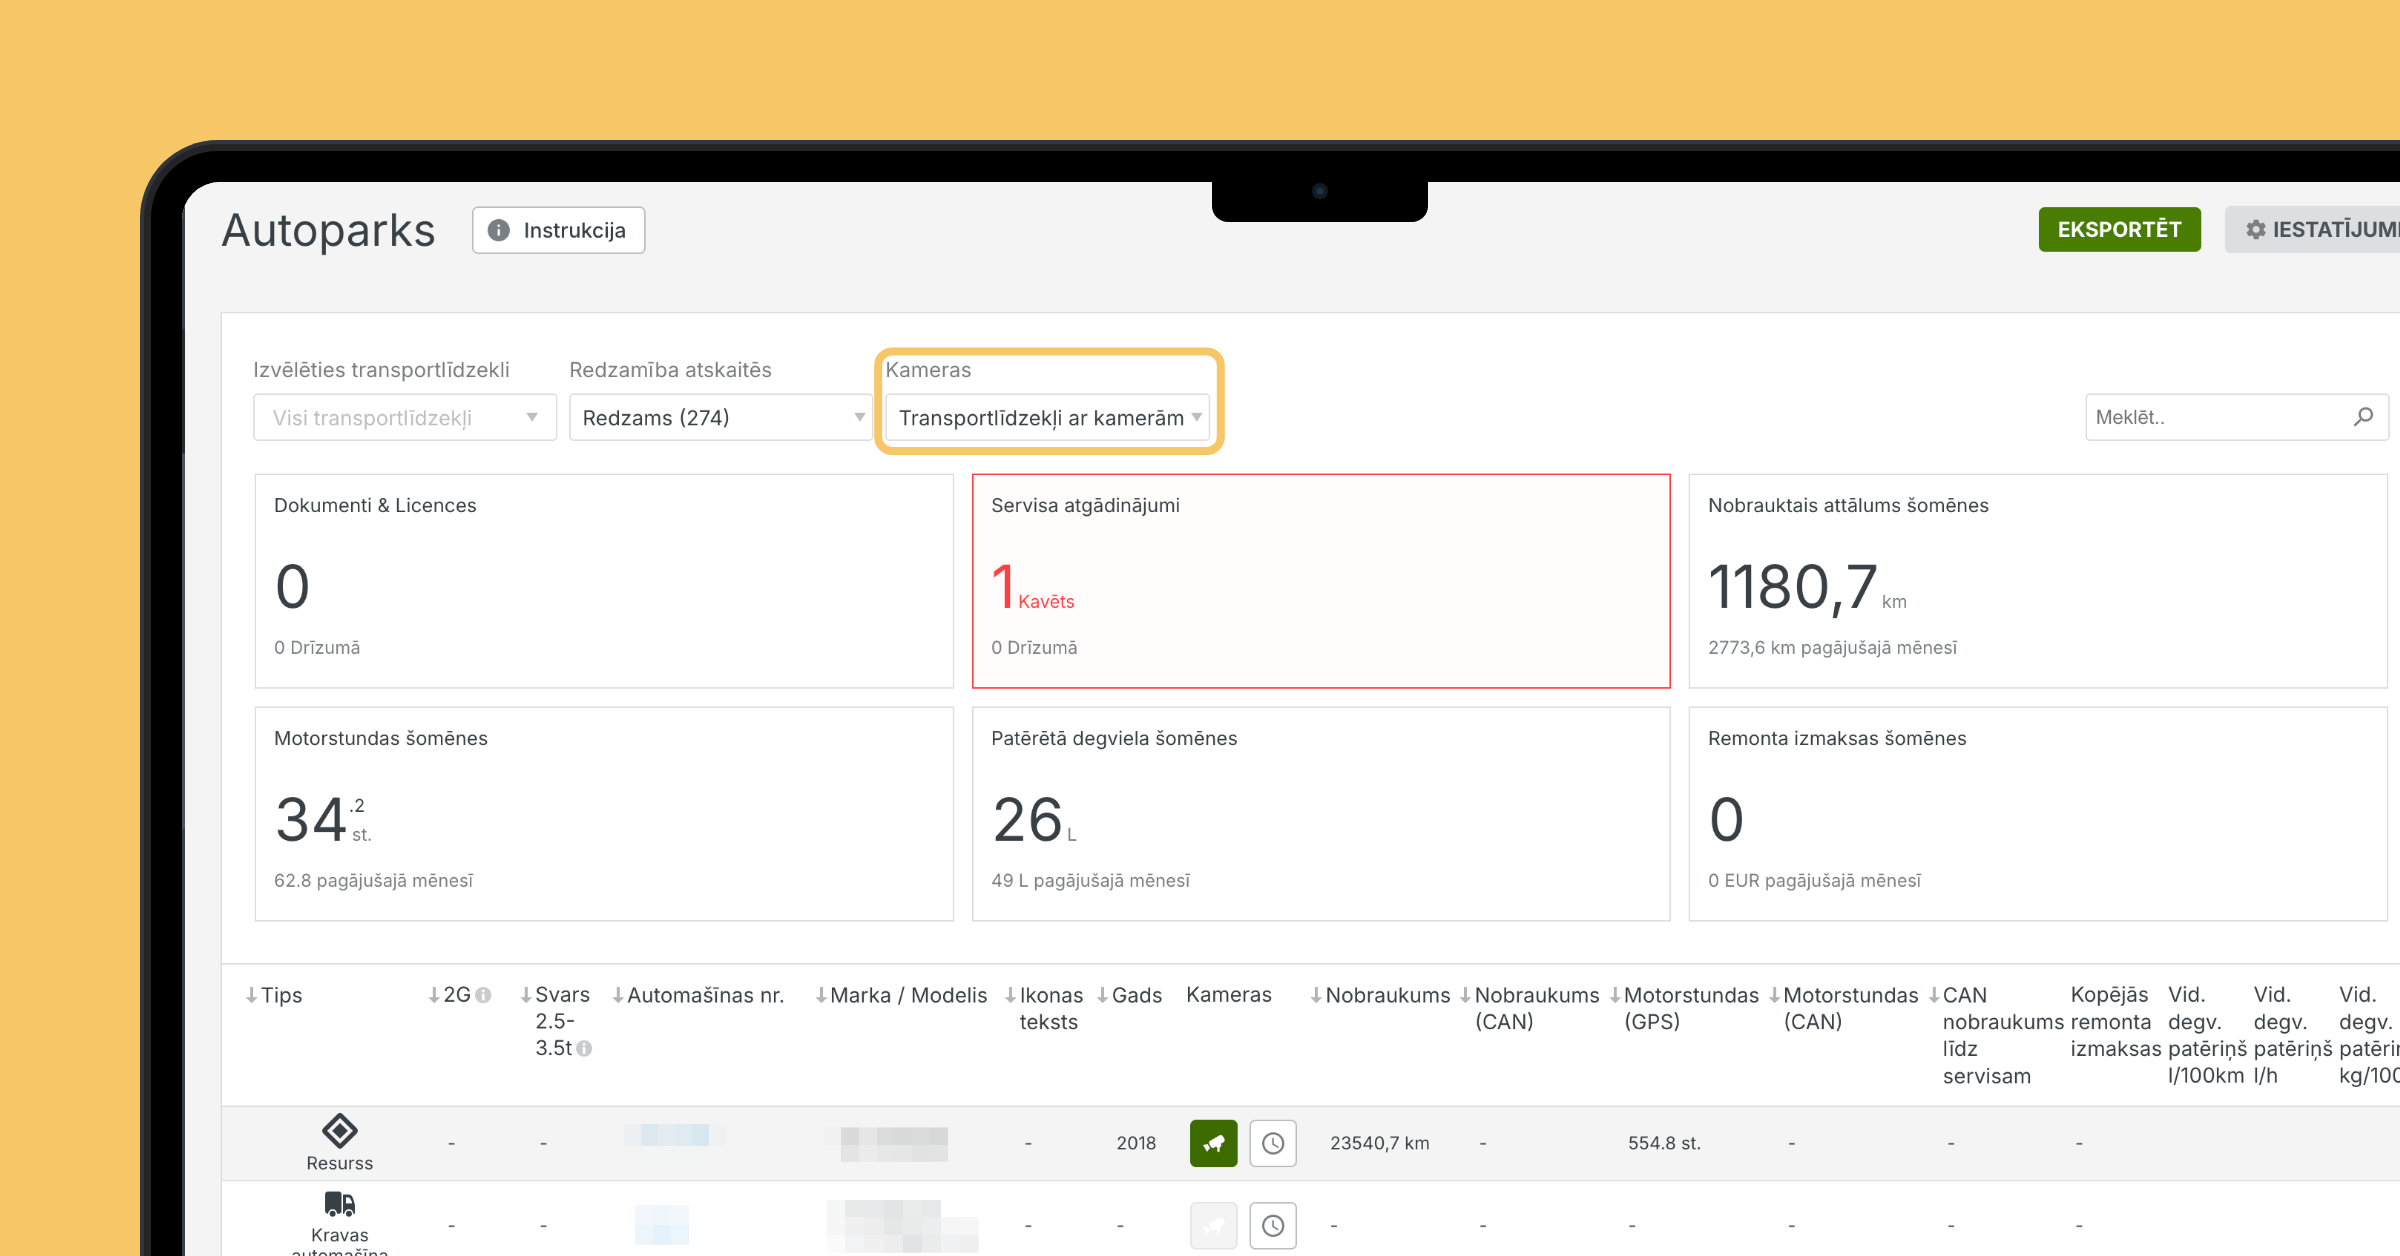The height and width of the screenshot is (1256, 2400).
Task: Open the Dokumenti & Licences card
Action: click(x=604, y=581)
